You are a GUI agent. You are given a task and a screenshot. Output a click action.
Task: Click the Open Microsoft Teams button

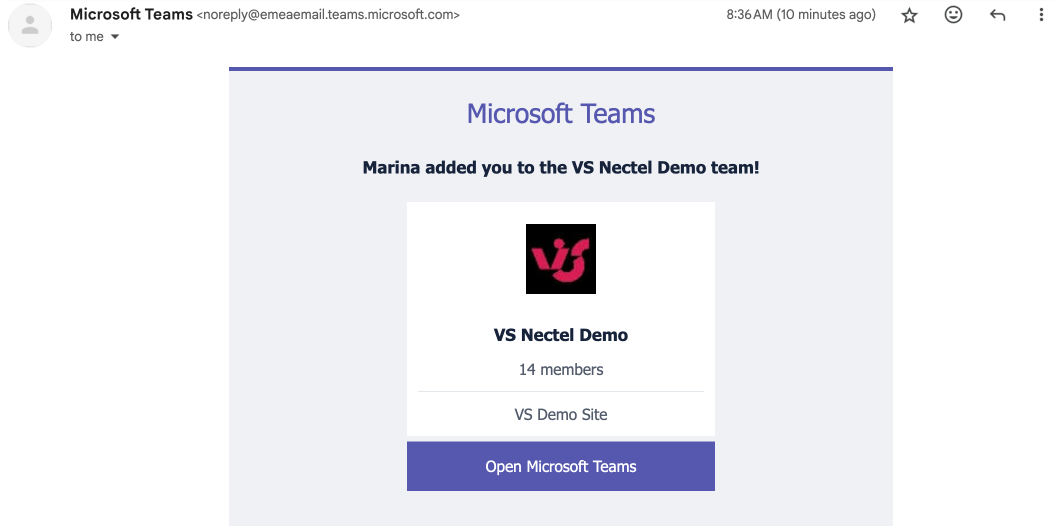560,466
